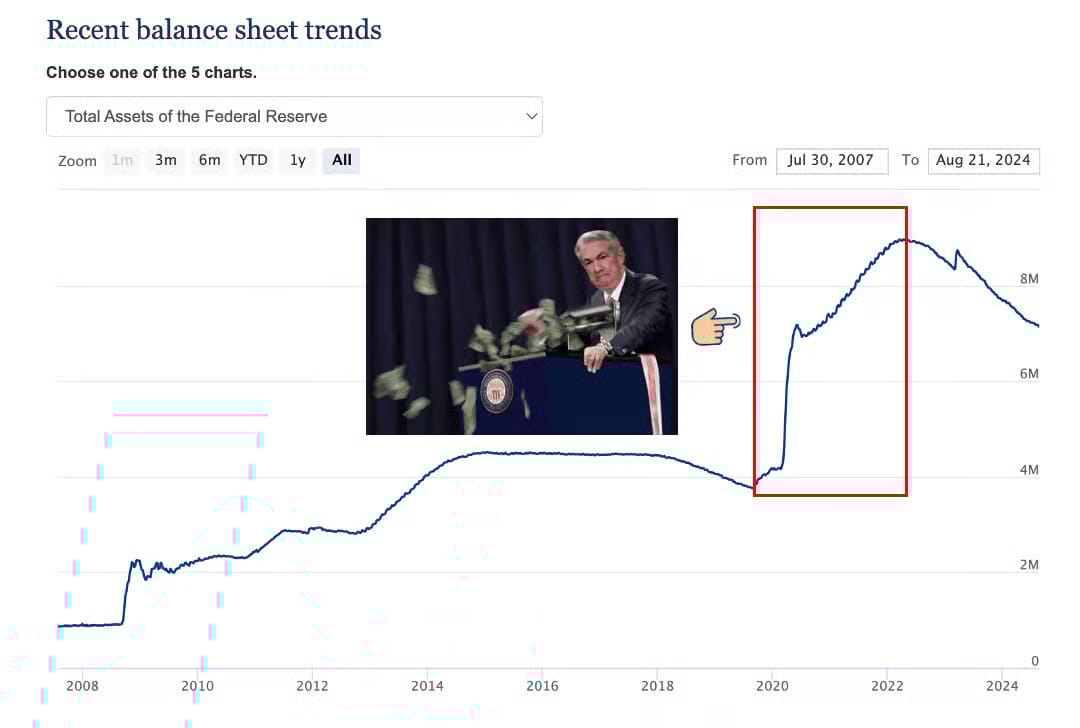
Task: Select the 3m zoom range
Action: point(165,160)
